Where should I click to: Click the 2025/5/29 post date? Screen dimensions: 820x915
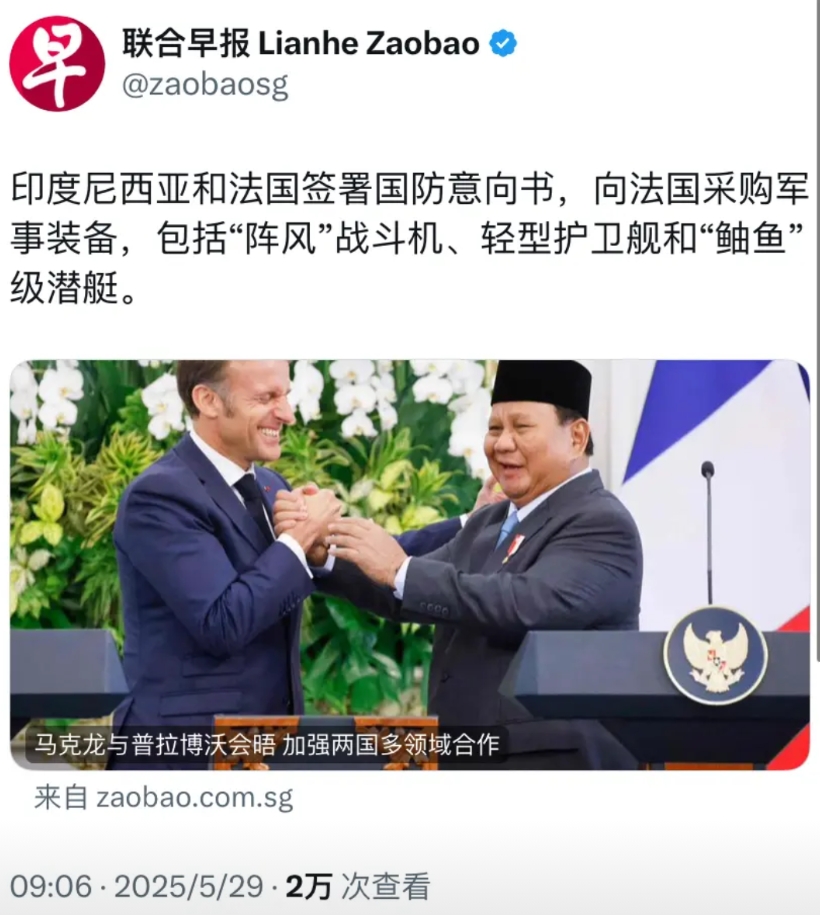[189, 886]
